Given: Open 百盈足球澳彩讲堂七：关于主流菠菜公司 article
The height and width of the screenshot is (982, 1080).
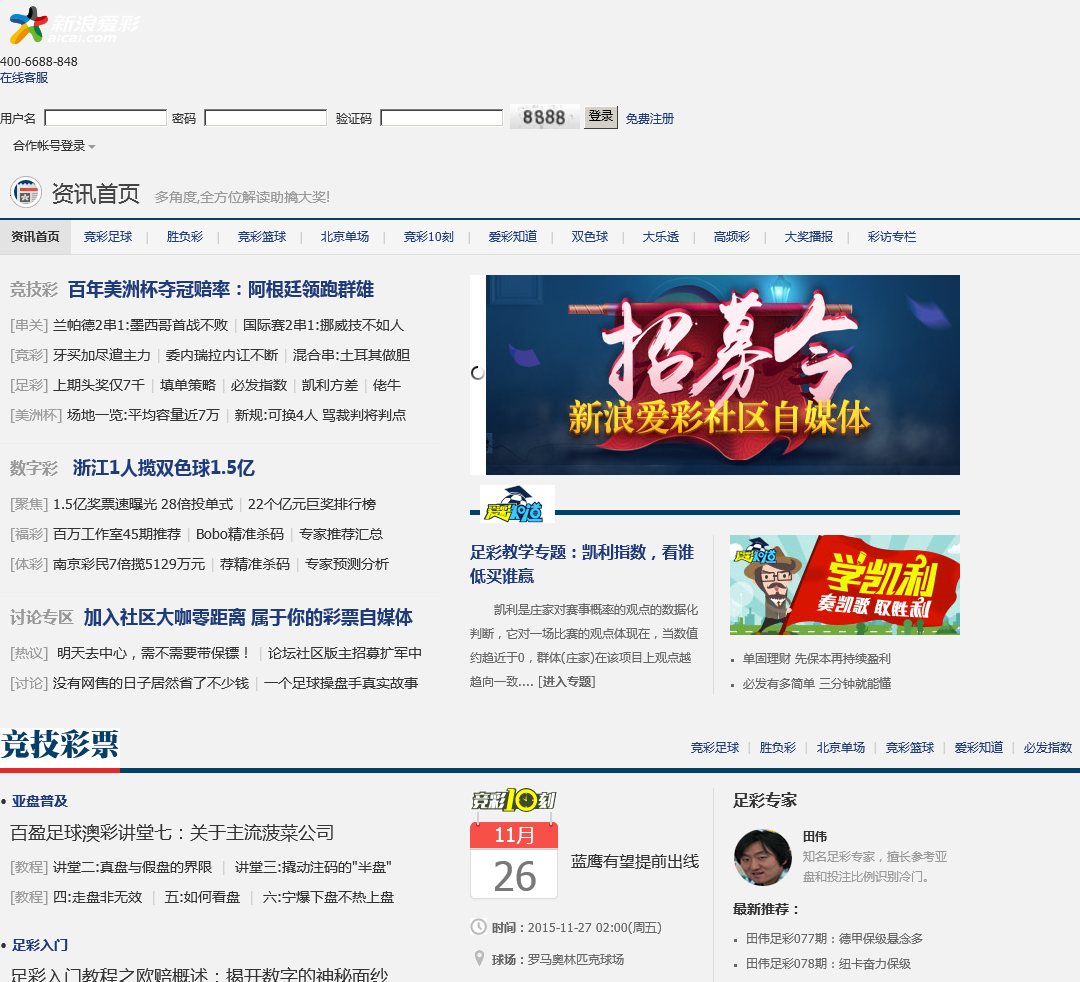Looking at the screenshot, I should tap(172, 833).
